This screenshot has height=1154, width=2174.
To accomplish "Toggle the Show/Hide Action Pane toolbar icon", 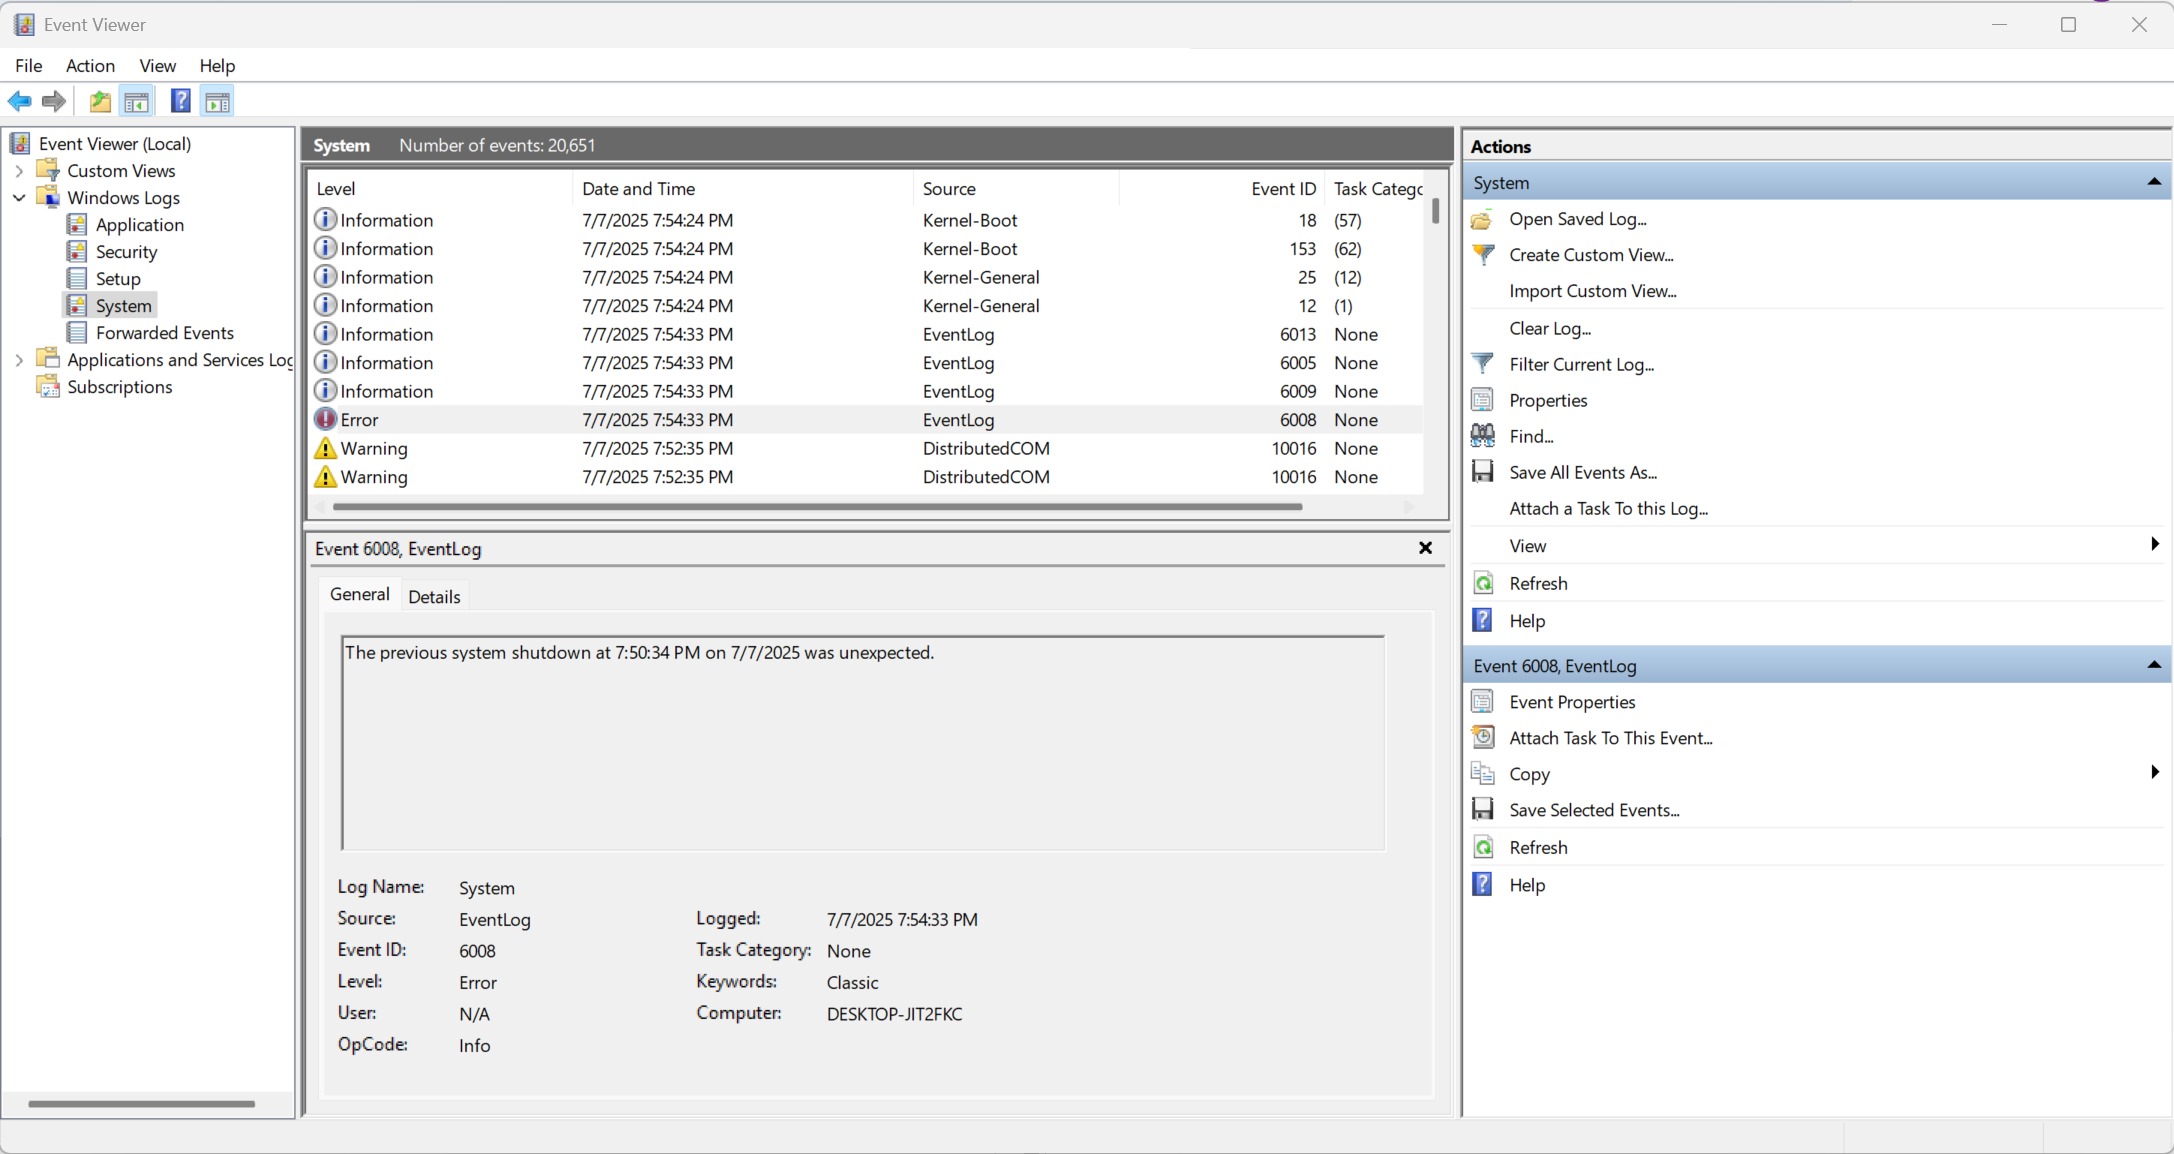I will (217, 101).
